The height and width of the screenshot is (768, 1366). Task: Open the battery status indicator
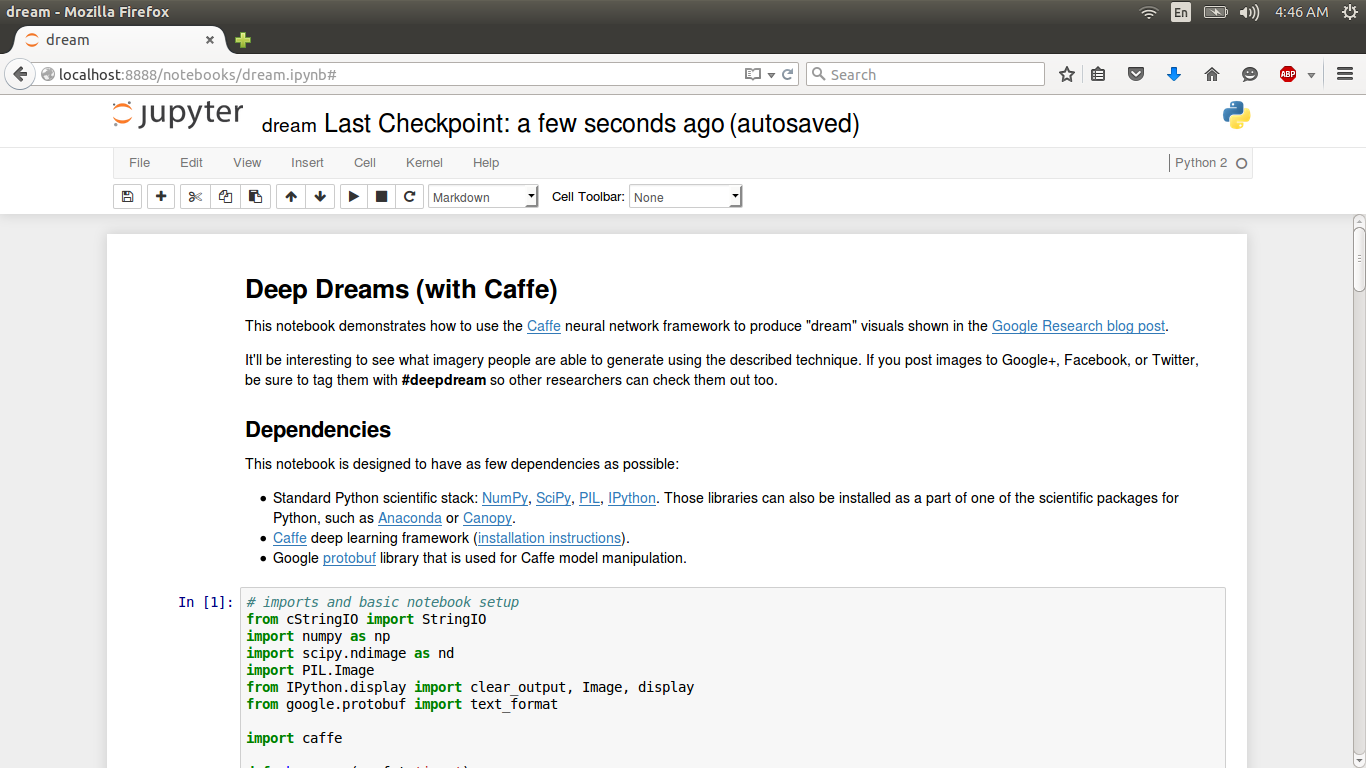coord(1215,12)
